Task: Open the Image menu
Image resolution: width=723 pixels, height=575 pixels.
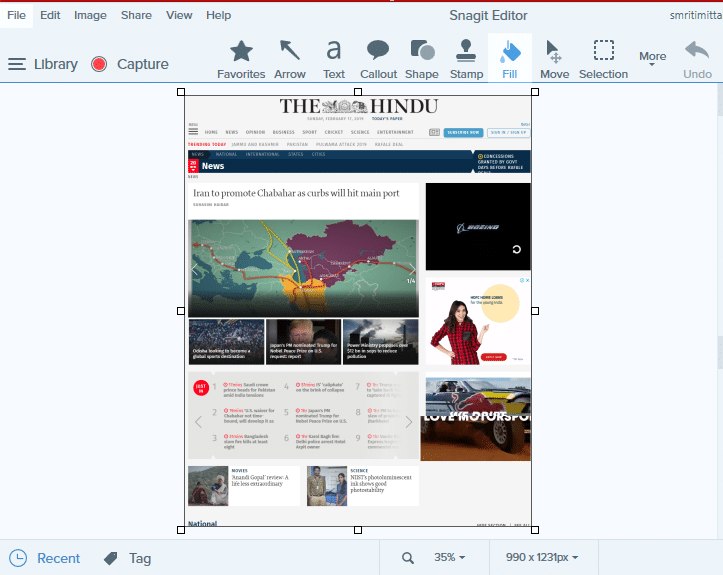Action: pyautogui.click(x=90, y=16)
